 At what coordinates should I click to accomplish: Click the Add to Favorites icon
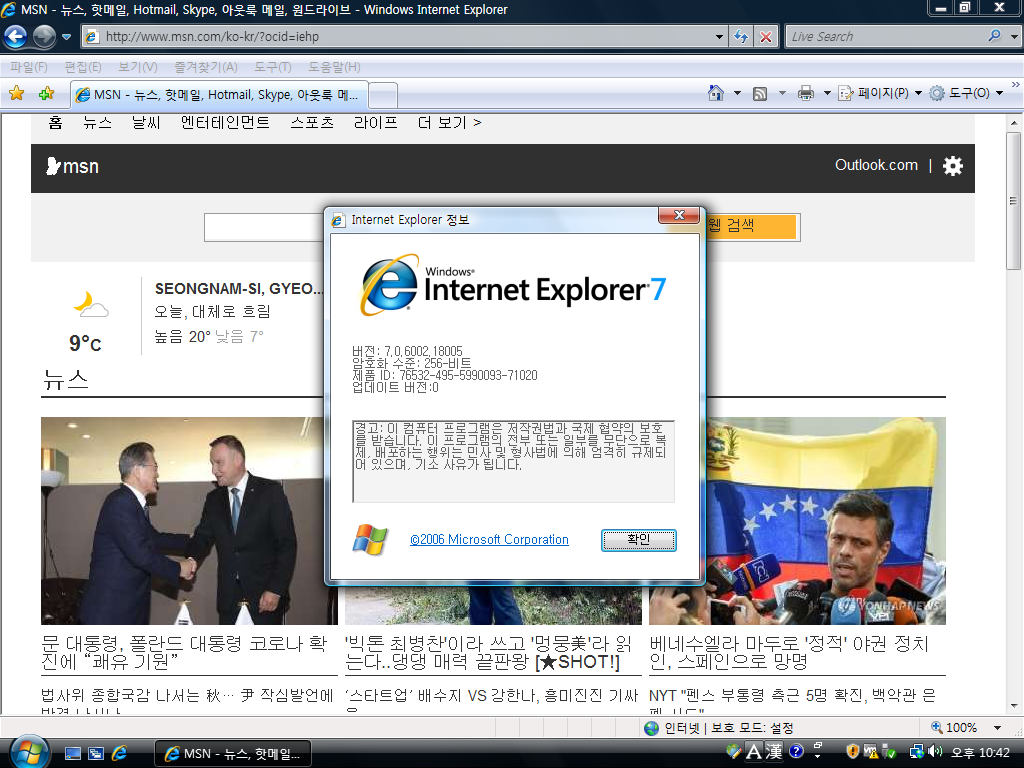click(x=46, y=93)
